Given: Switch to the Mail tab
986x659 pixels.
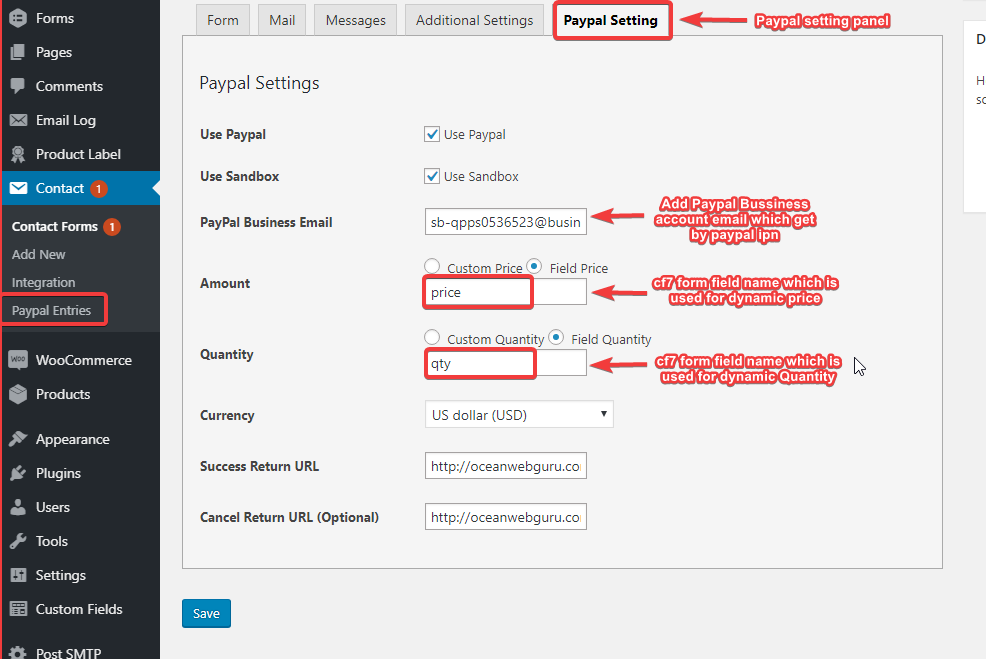Looking at the screenshot, I should (x=282, y=20).
